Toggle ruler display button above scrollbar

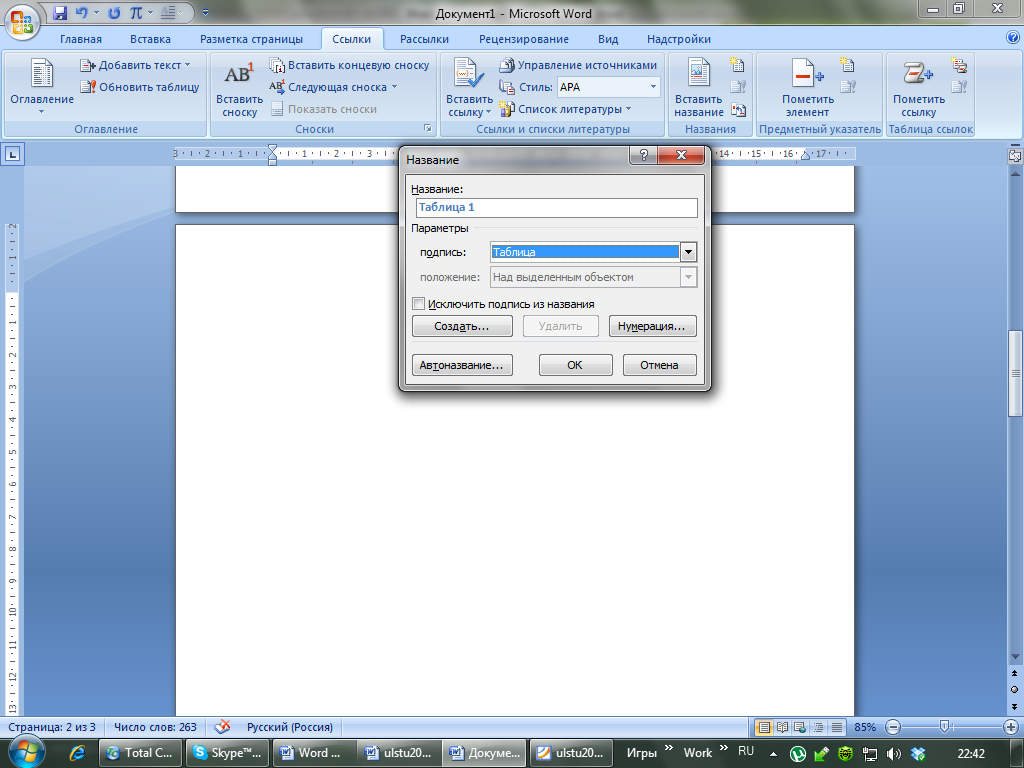1015,155
